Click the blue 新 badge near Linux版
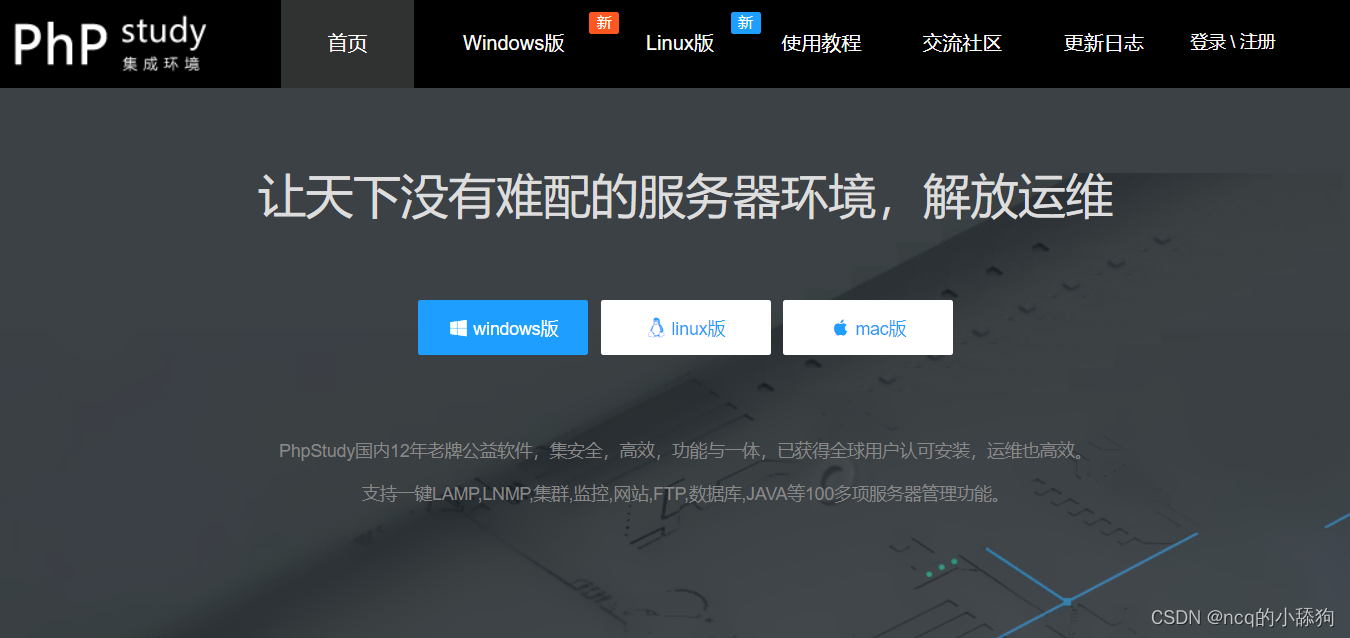This screenshot has width=1350, height=638. (746, 23)
